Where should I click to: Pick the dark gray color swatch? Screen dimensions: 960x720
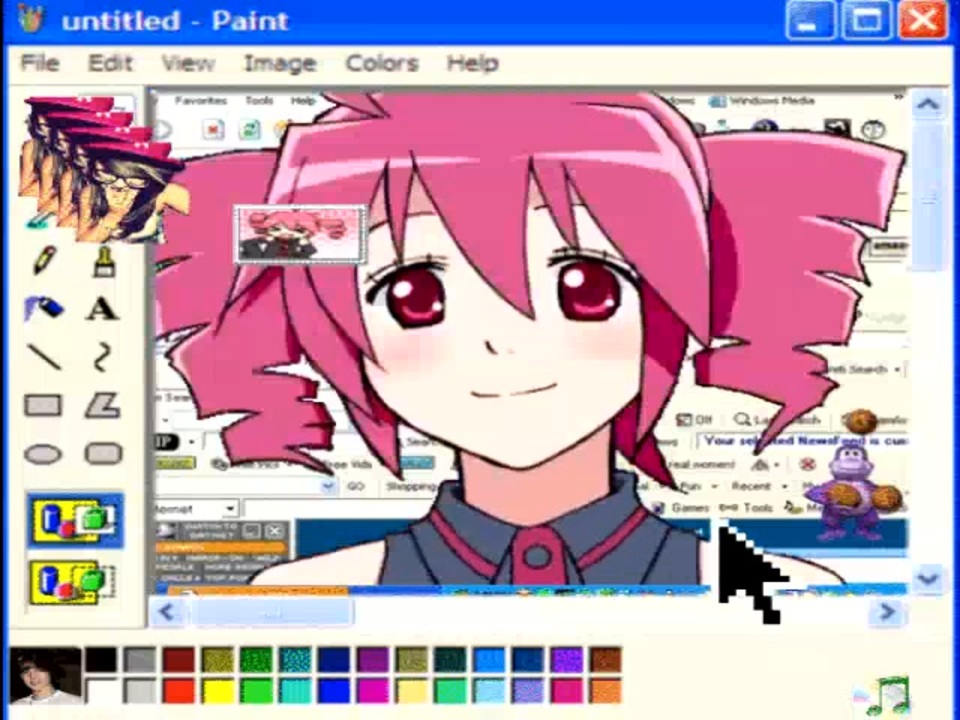click(x=140, y=660)
